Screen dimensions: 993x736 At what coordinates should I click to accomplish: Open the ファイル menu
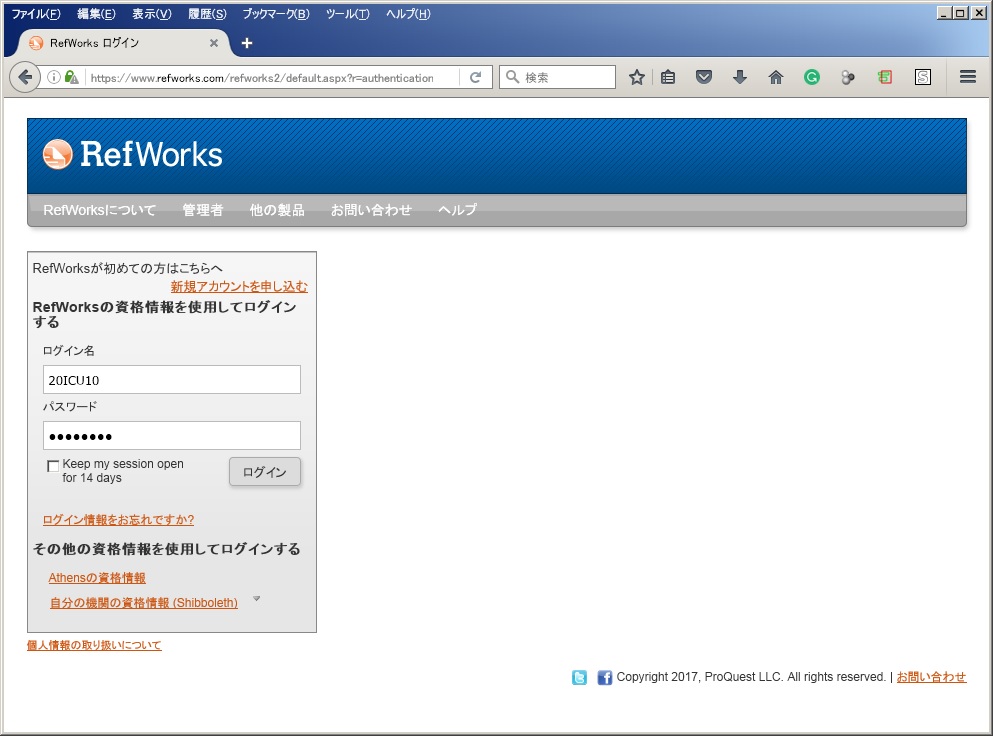(36, 13)
